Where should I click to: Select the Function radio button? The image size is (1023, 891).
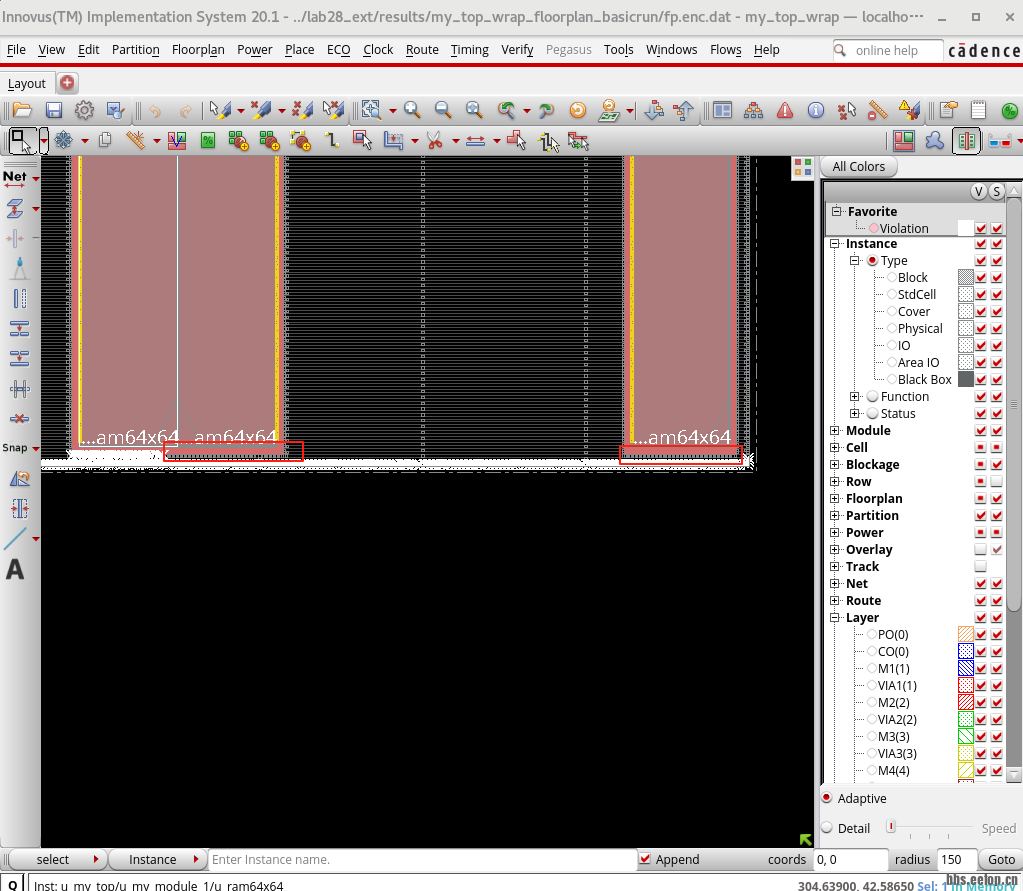pyautogui.click(x=873, y=397)
